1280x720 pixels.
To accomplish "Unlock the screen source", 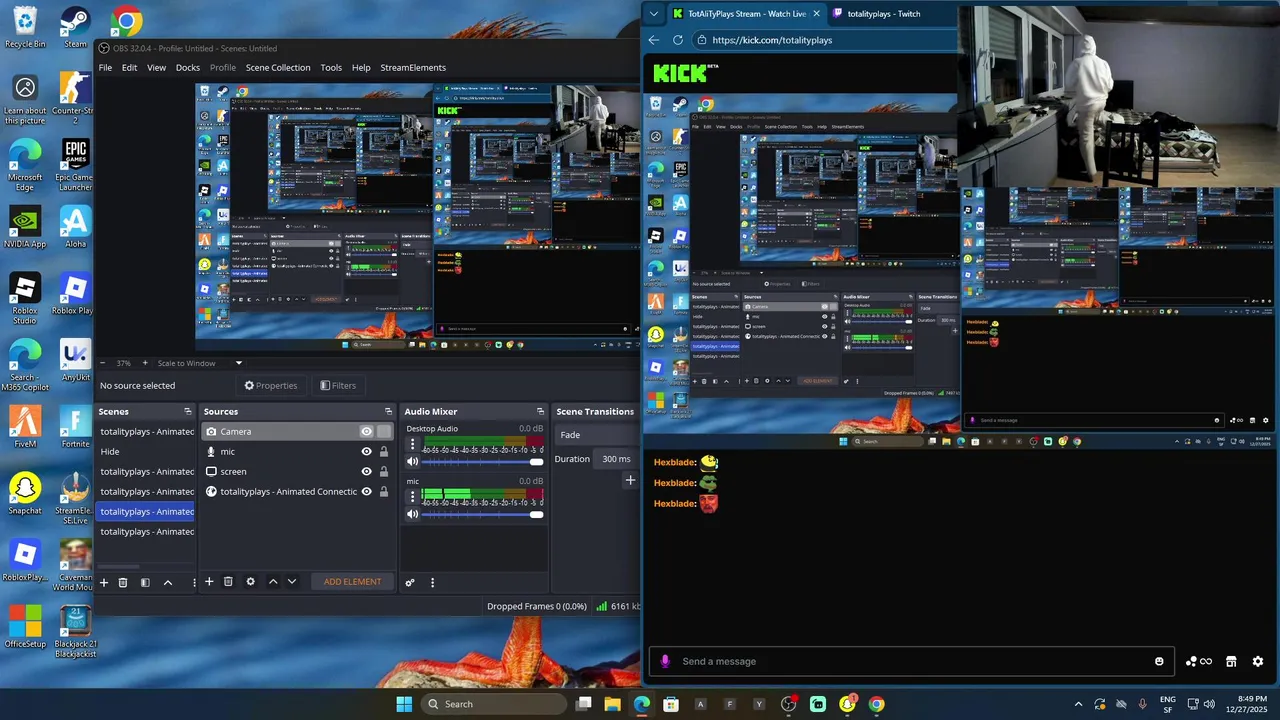I will [383, 471].
